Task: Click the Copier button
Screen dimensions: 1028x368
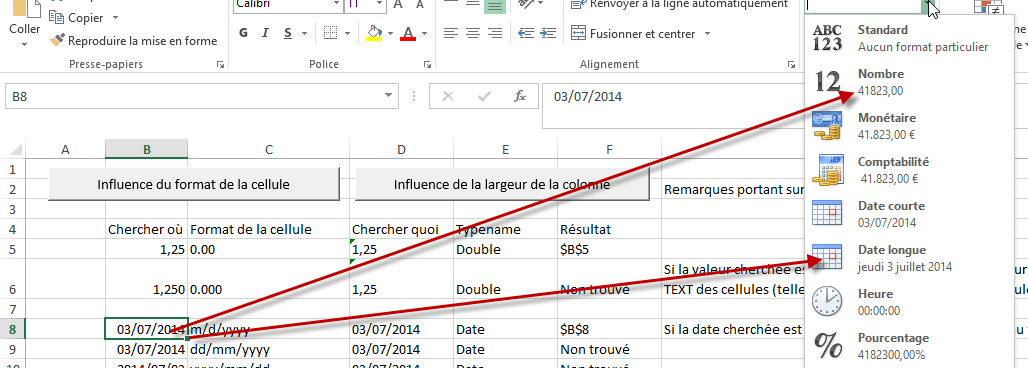Action: click(77, 17)
